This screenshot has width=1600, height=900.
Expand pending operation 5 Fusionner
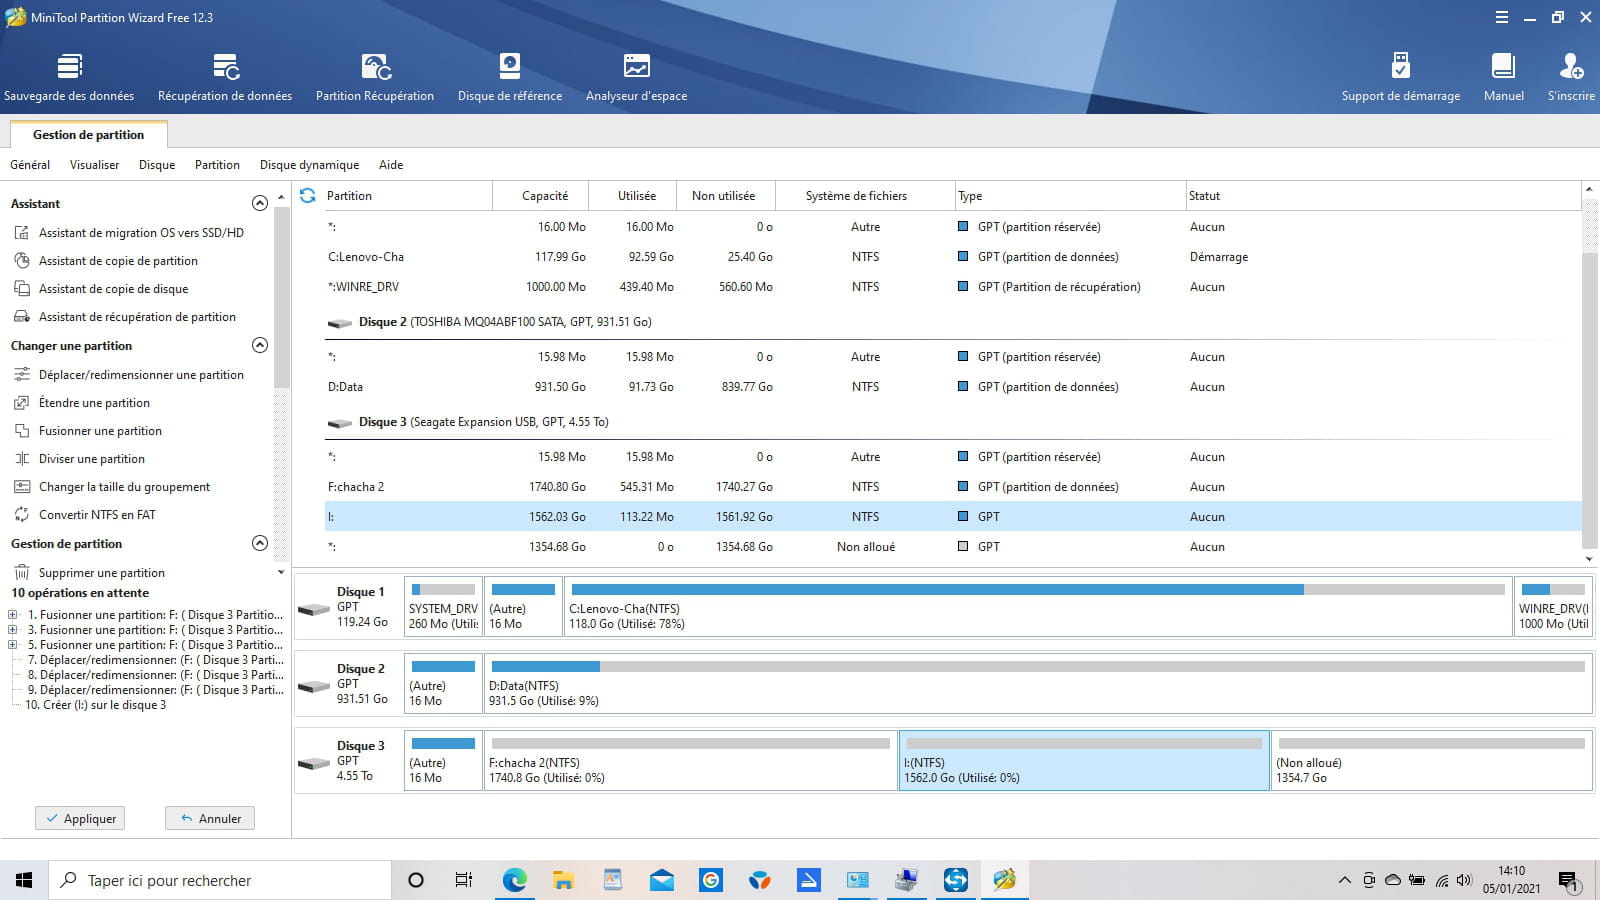pyautogui.click(x=13, y=645)
